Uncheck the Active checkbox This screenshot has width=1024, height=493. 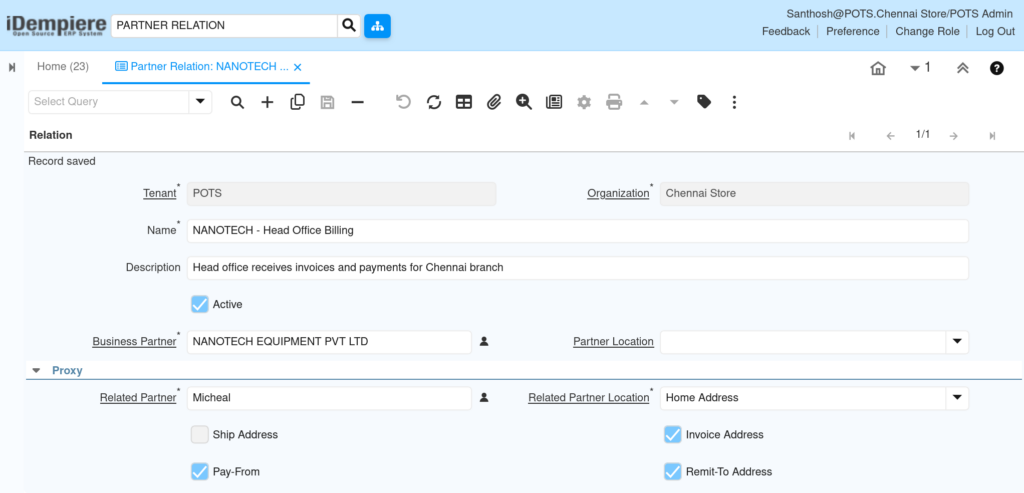[x=200, y=304]
